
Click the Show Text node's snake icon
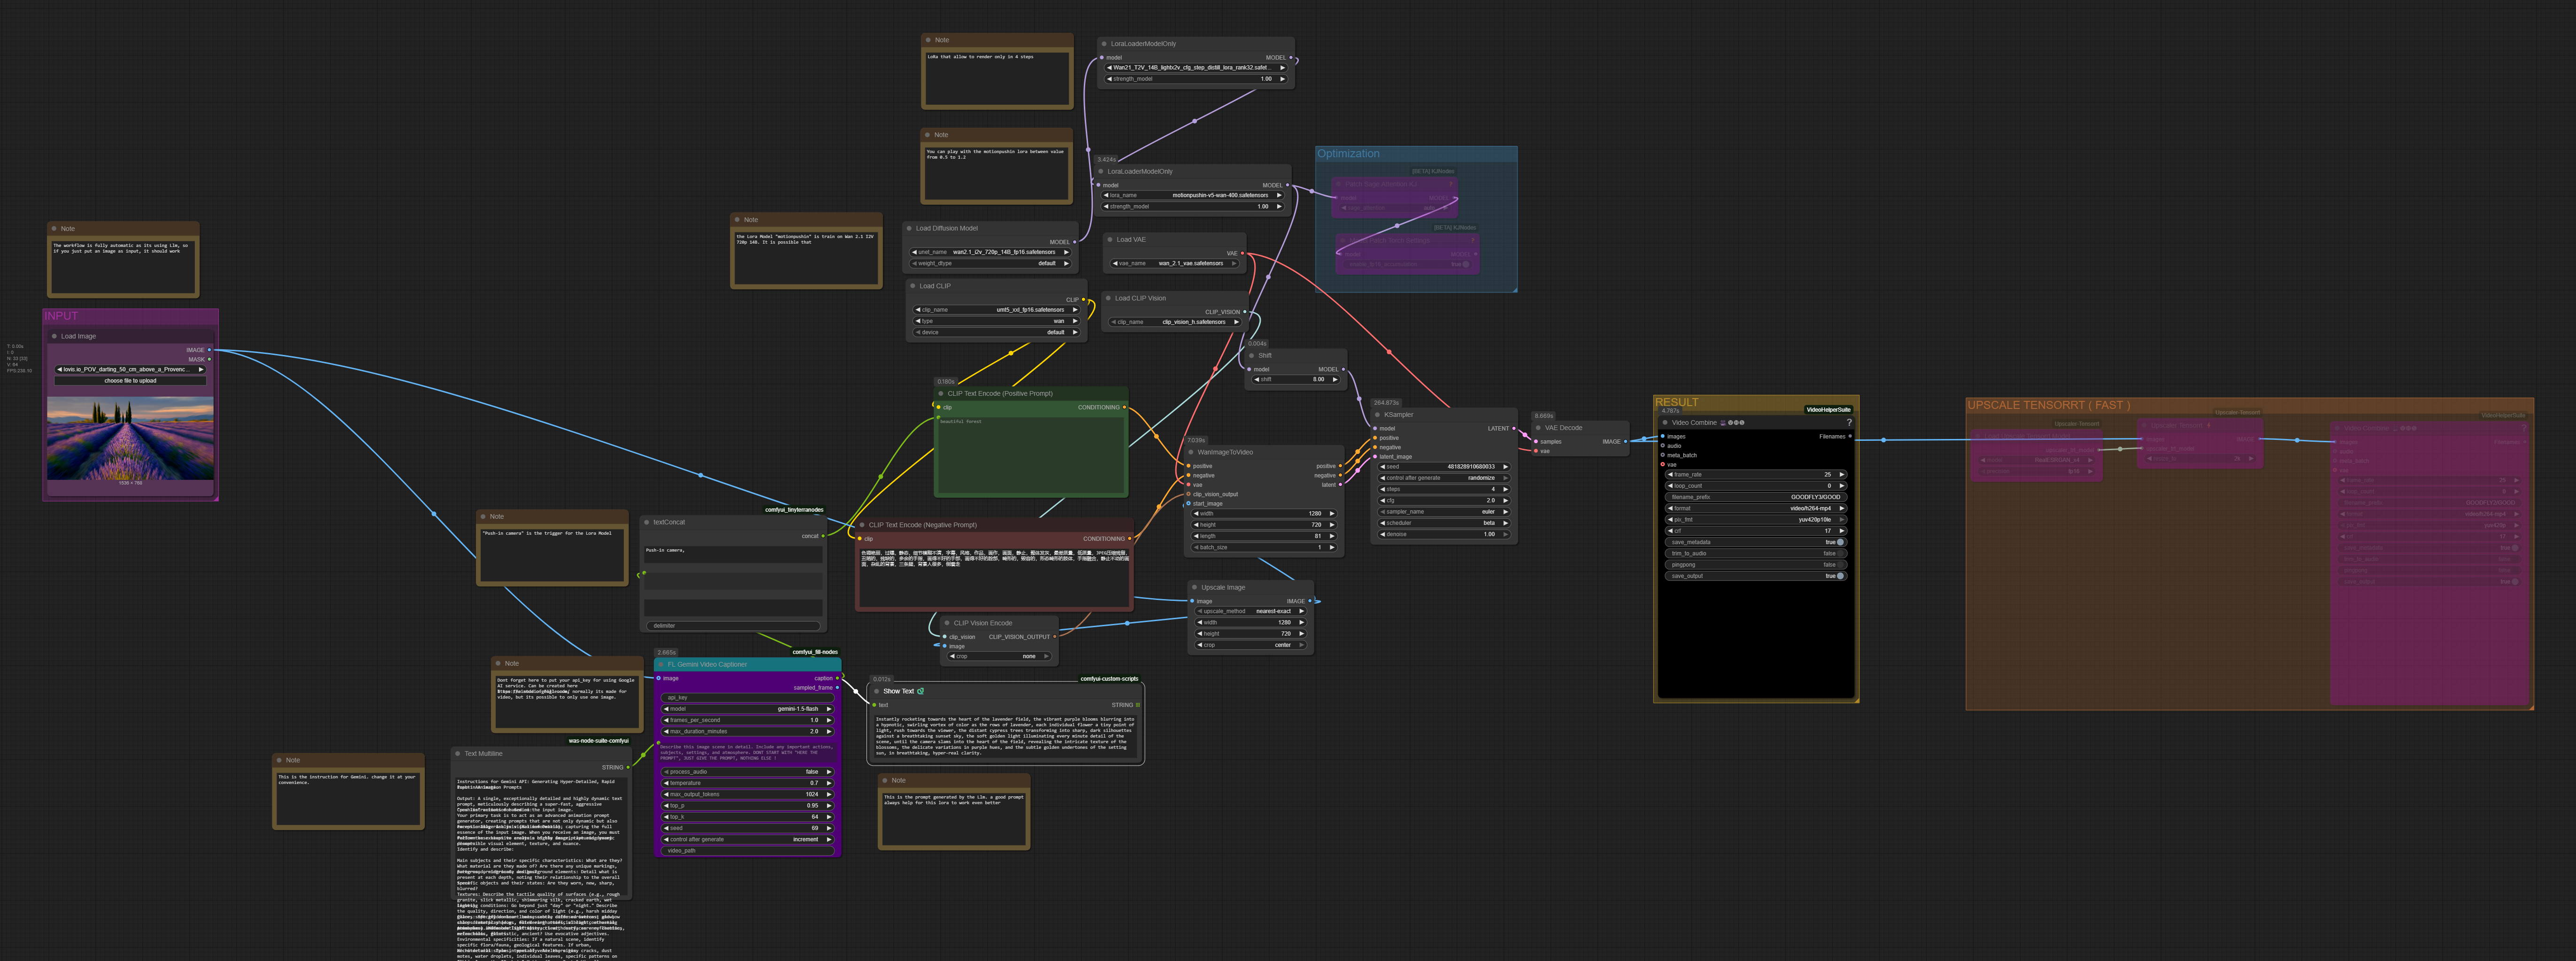coord(920,691)
